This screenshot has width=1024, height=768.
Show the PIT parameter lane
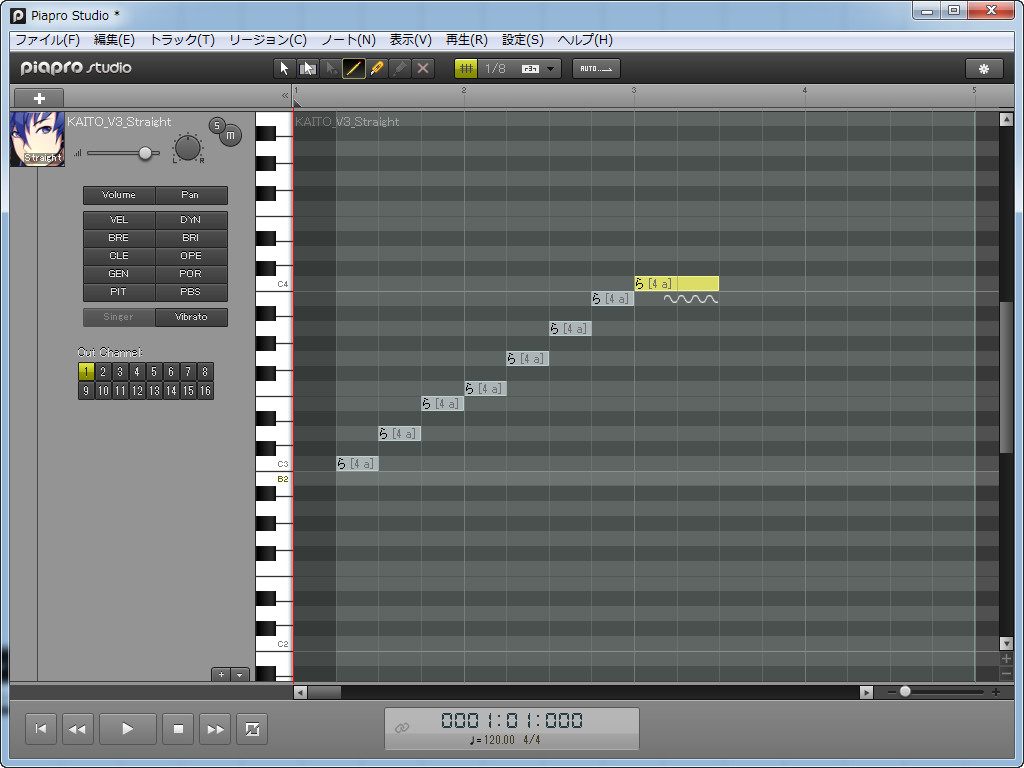[x=119, y=292]
